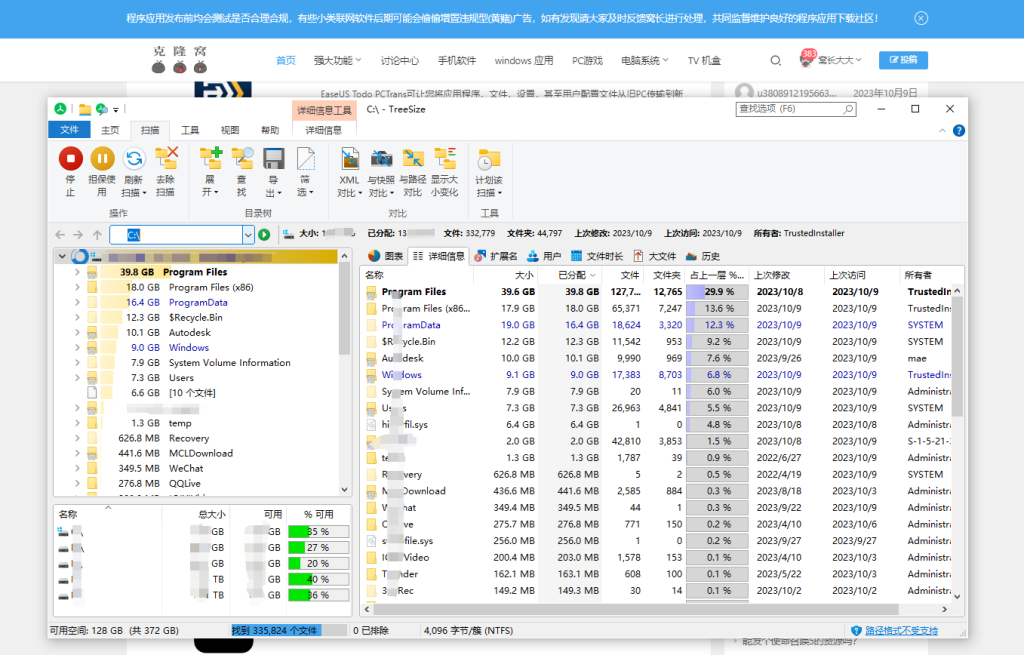1024x655 pixels.
Task: Click the 与路径对比 icon
Action: 413,159
